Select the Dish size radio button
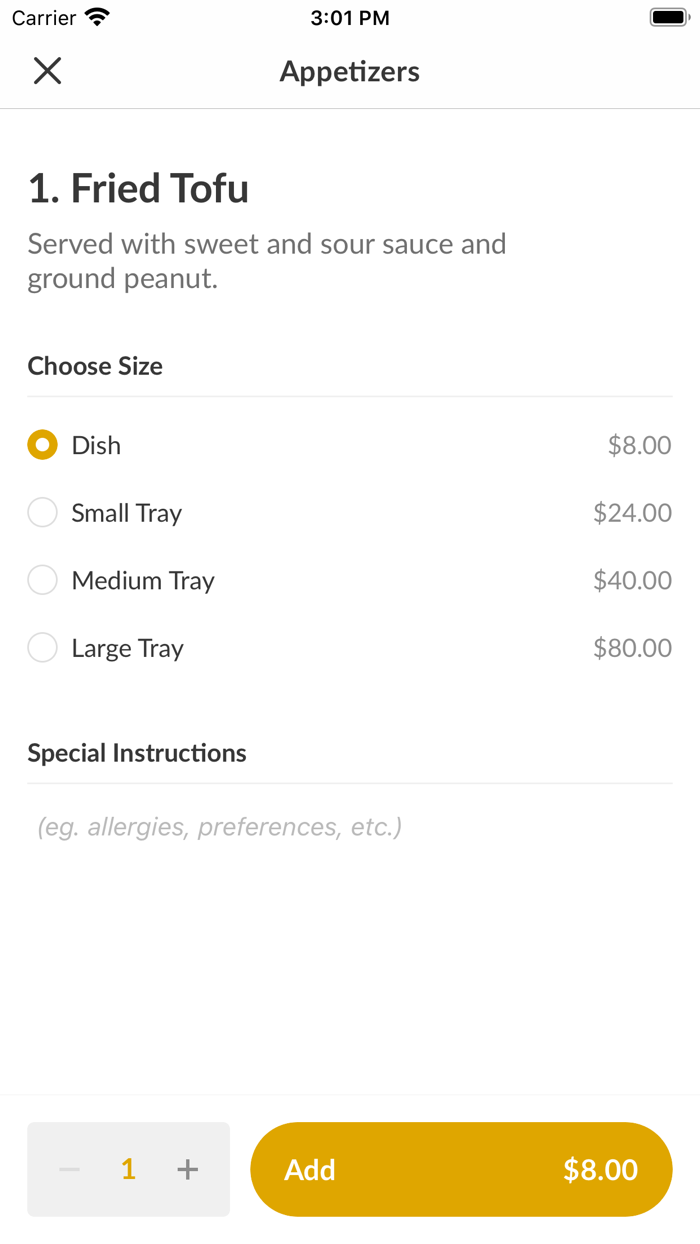Screen dimensions: 700x1244 [42, 445]
